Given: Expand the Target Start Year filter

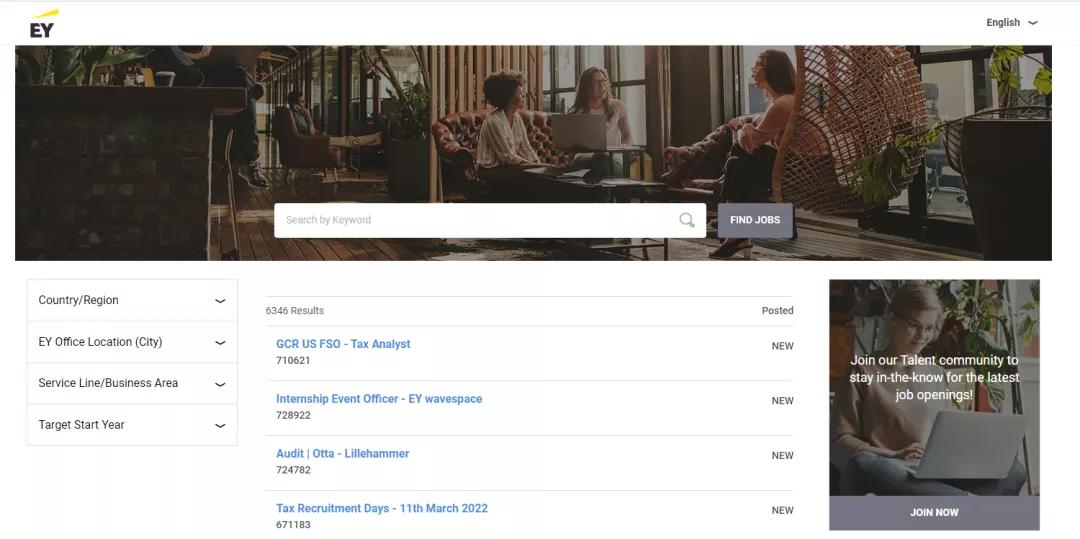Looking at the screenshot, I should (132, 425).
